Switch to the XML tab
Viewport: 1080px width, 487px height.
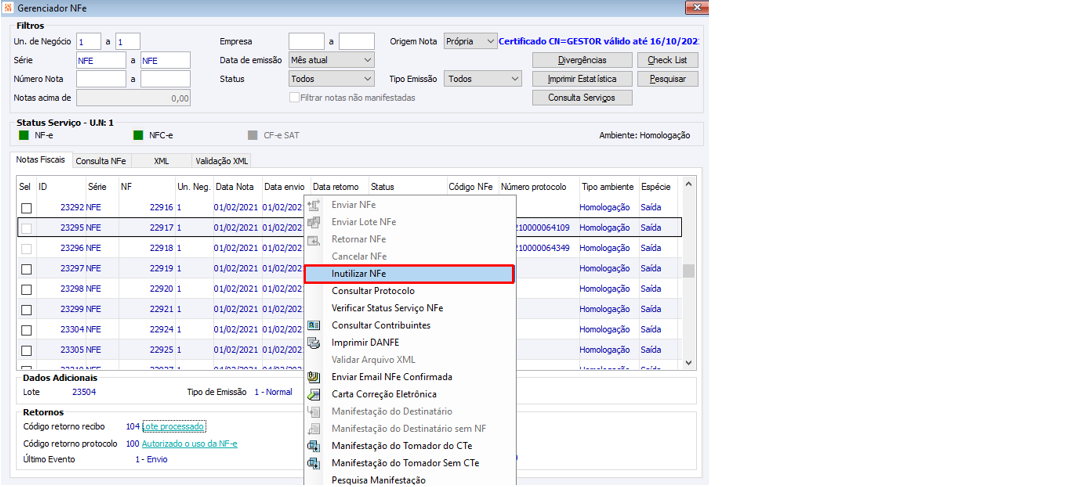tap(161, 161)
